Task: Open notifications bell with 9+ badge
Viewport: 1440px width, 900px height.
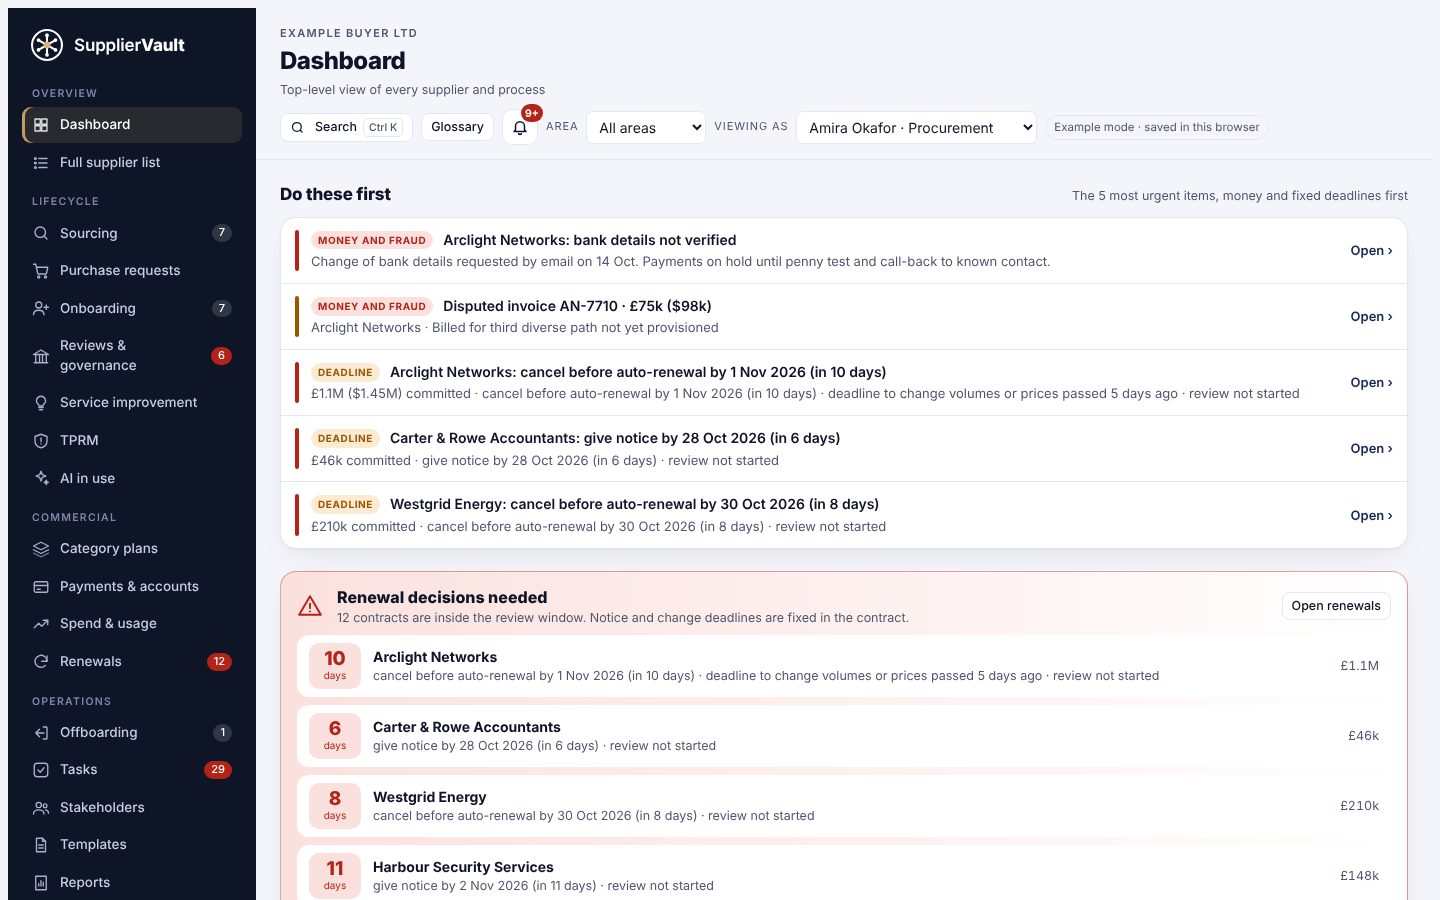Action: [x=520, y=127]
